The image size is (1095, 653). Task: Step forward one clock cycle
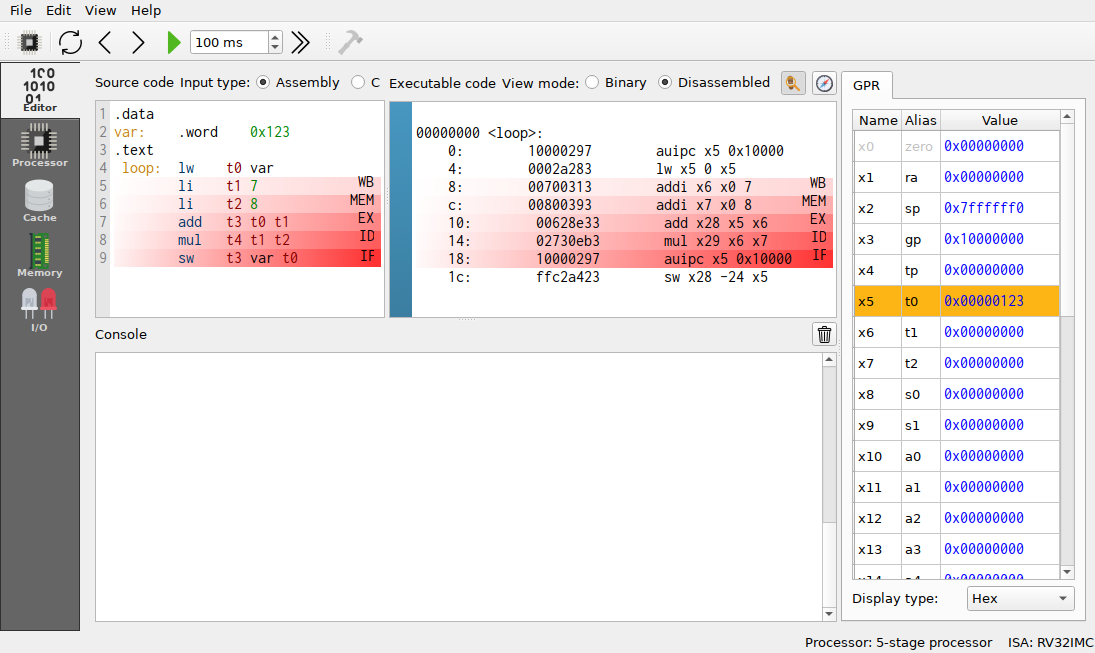tap(138, 43)
